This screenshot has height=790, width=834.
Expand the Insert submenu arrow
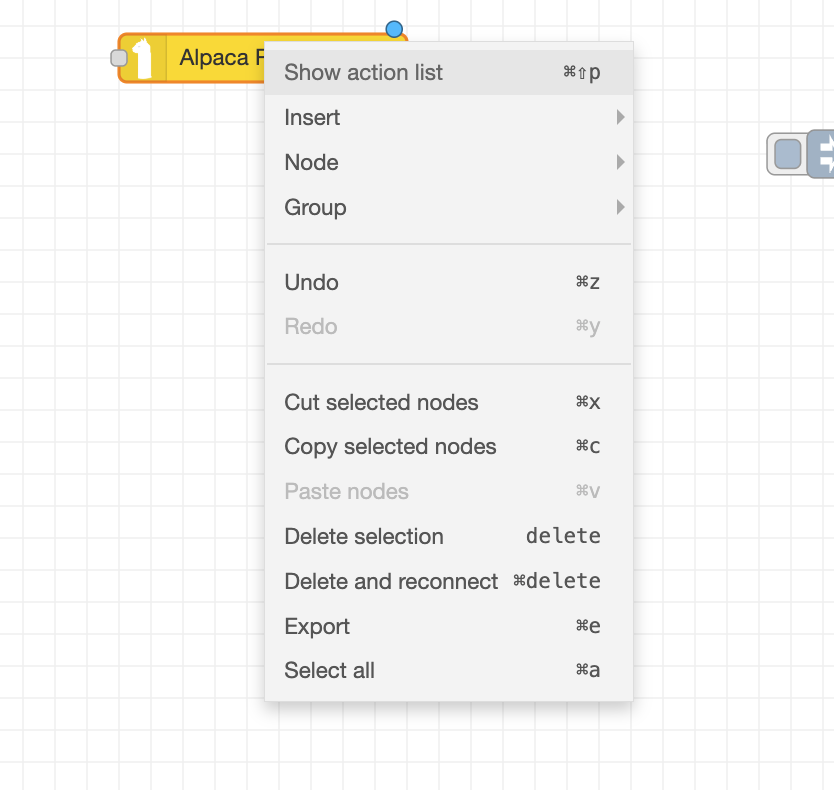point(620,118)
